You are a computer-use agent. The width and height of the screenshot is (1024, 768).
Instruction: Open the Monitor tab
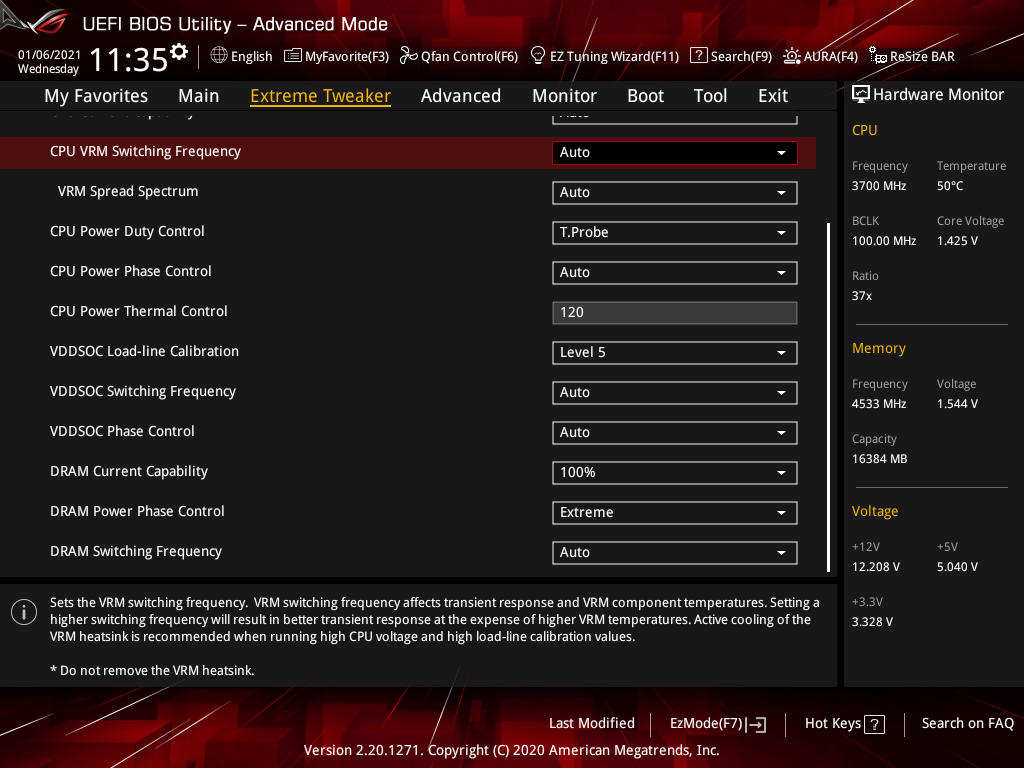click(564, 96)
